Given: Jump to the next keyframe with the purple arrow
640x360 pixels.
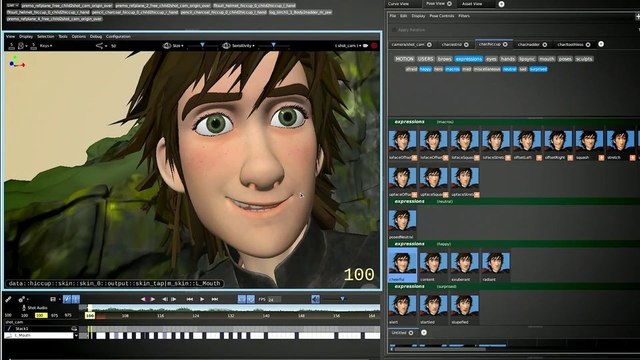Looking at the screenshot, I should [x=152, y=299].
